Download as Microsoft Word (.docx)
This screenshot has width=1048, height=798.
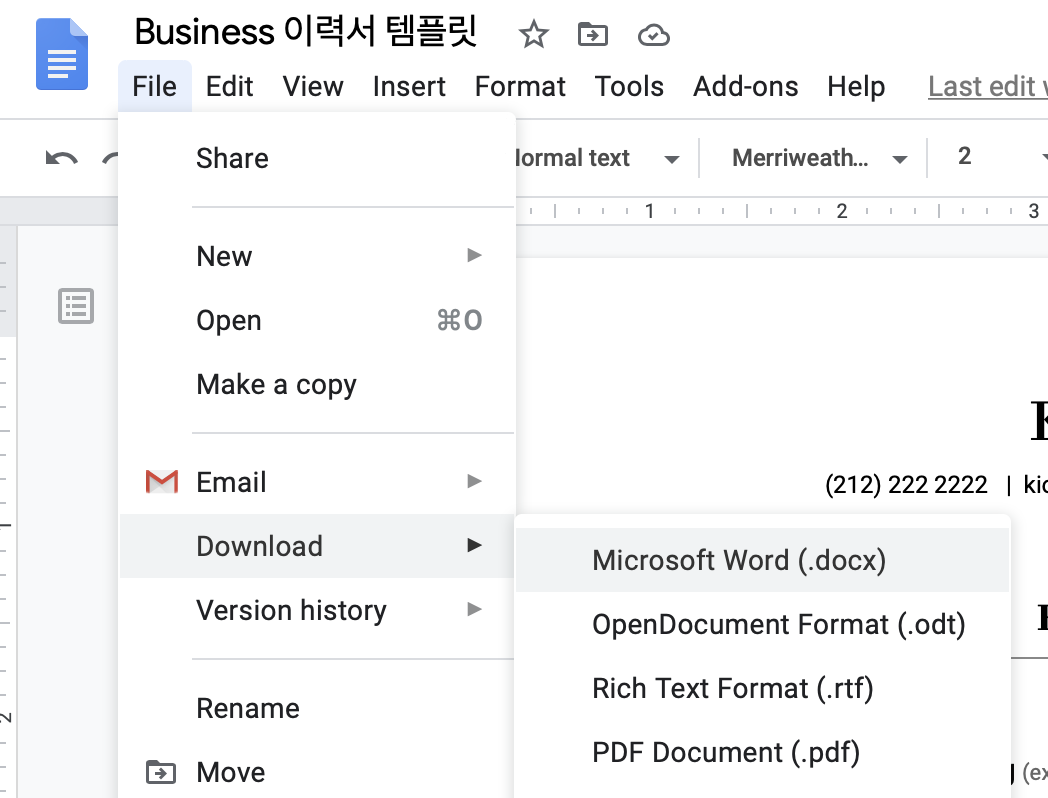762,560
